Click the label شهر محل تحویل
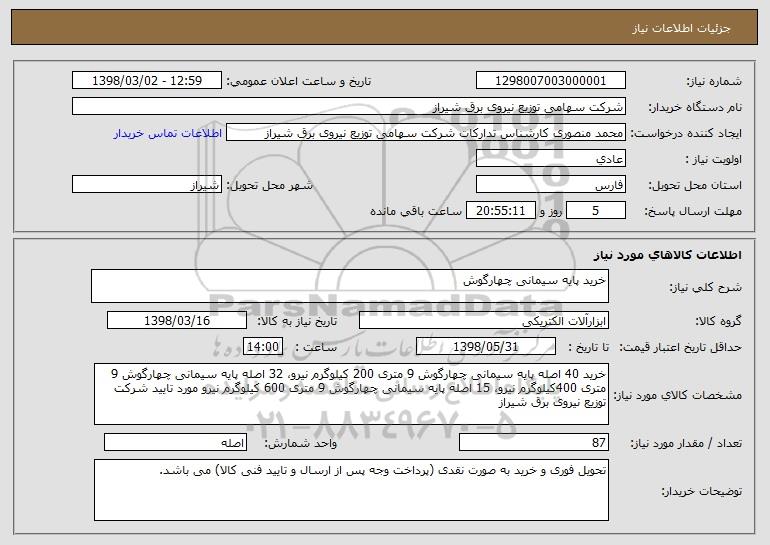770x545 pixels. click(269, 186)
